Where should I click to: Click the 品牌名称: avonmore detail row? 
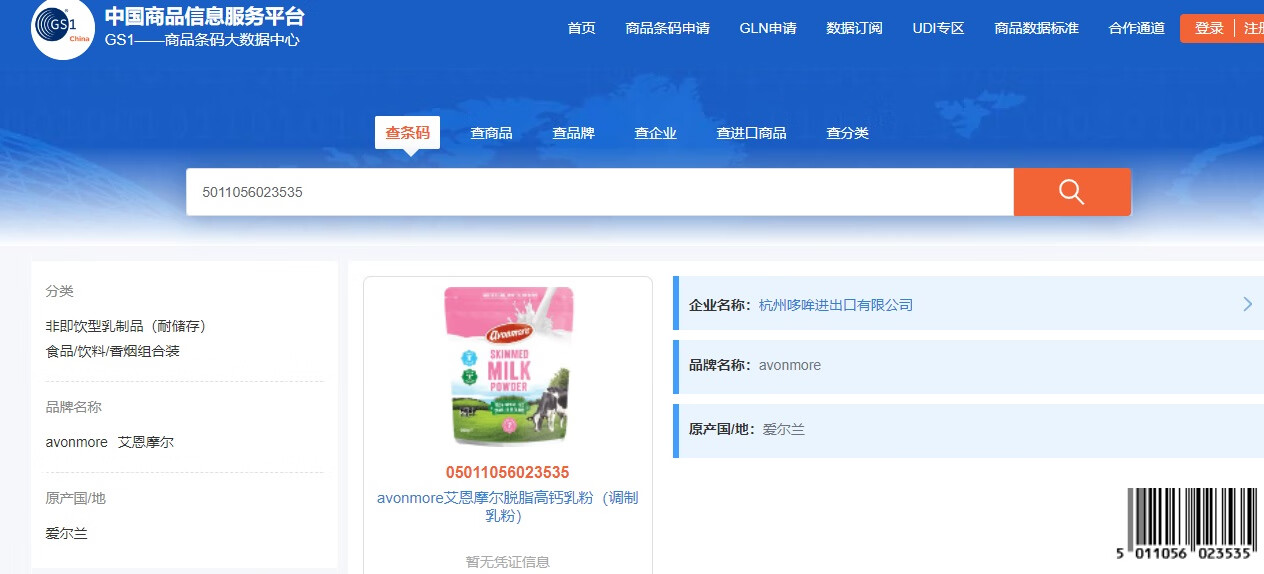(968, 365)
